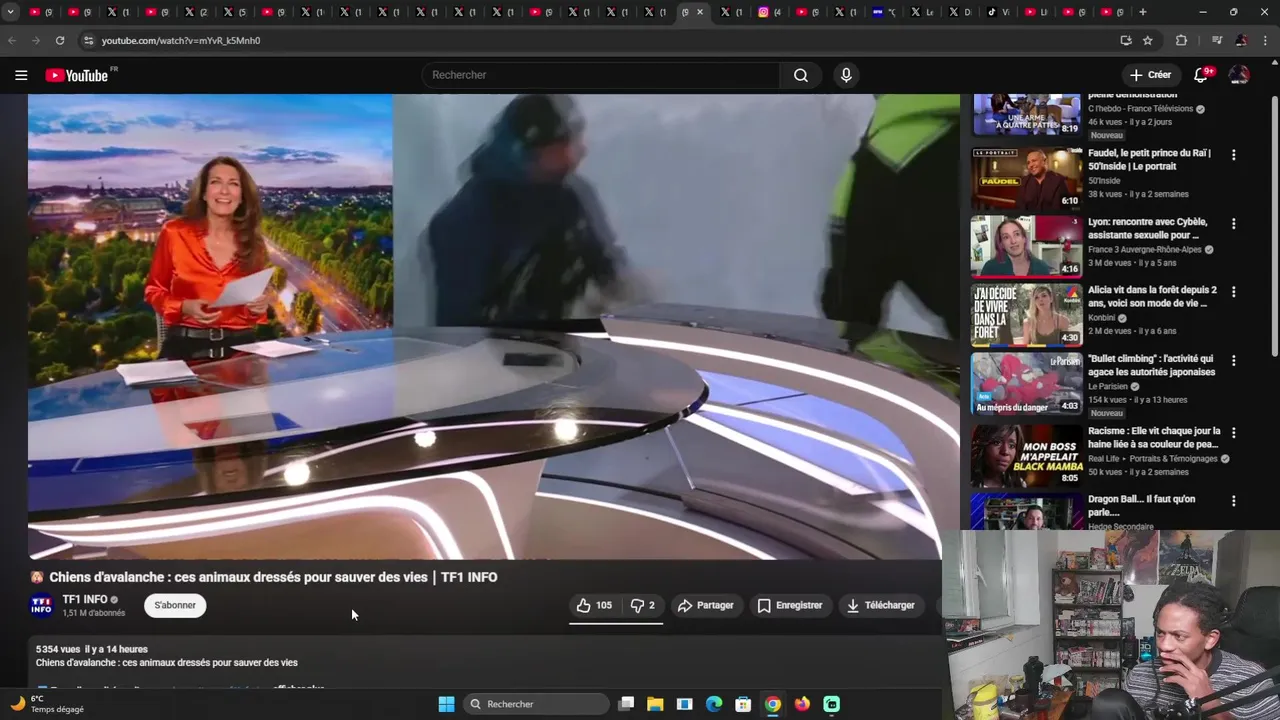This screenshot has height=720, width=1280.
Task: Open the Black Mamba video thumbnail
Action: [1027, 456]
